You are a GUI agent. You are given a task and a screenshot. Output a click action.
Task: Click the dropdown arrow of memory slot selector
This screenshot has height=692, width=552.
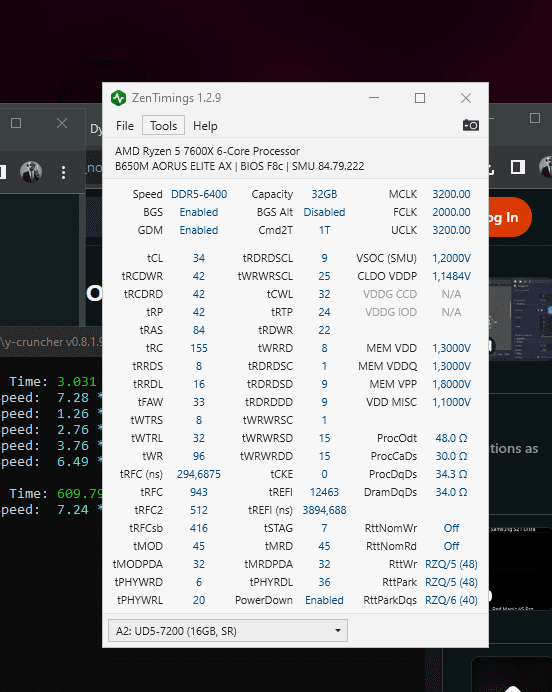pyautogui.click(x=338, y=631)
